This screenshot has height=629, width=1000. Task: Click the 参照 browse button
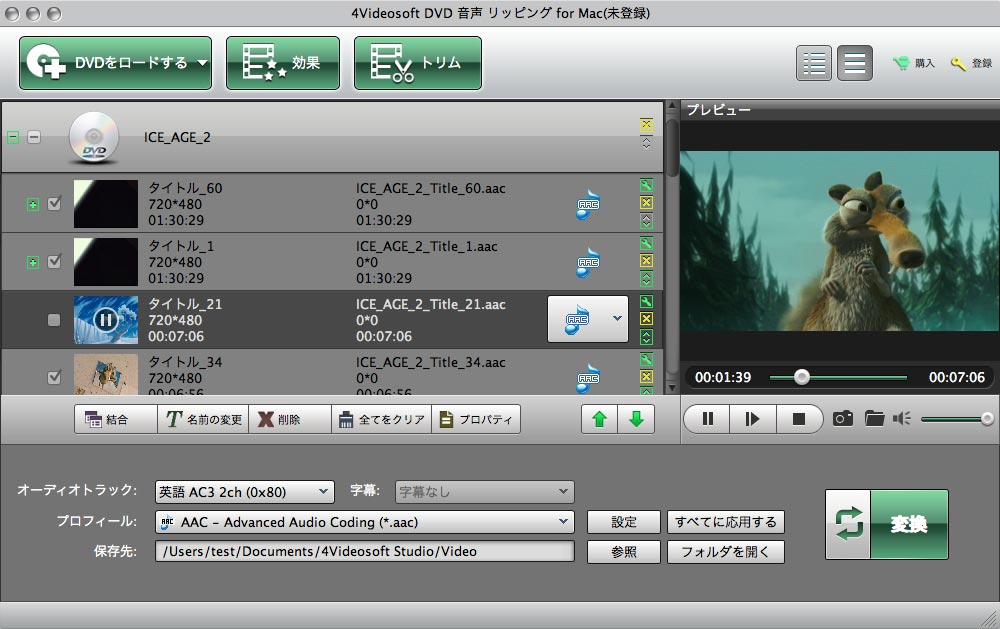click(x=624, y=552)
